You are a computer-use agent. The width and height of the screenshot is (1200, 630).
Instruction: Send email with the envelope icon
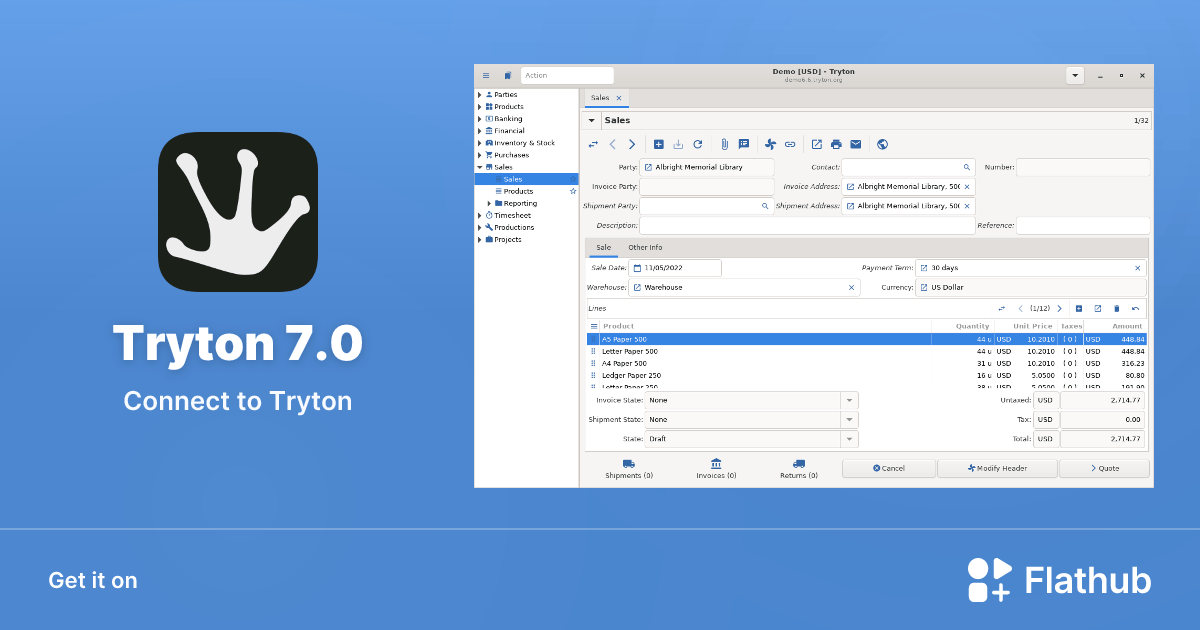click(855, 144)
